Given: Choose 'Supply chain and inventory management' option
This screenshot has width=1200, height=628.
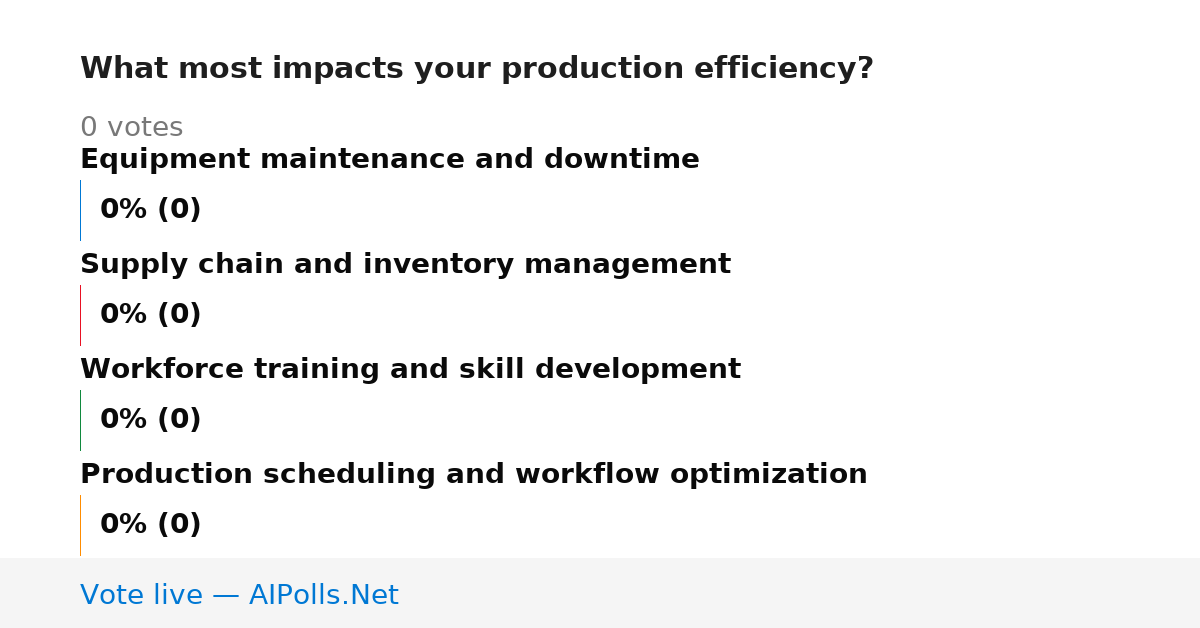Looking at the screenshot, I should point(405,265).
